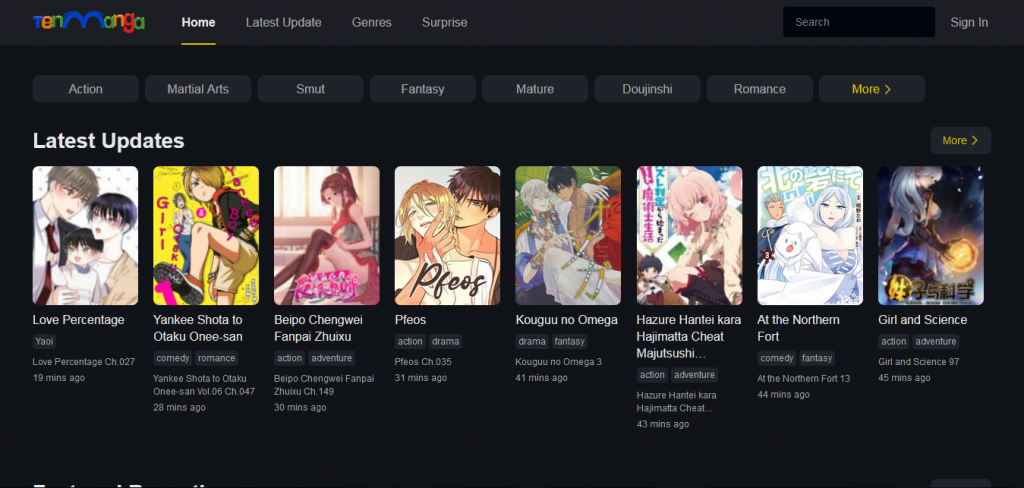1024x488 pixels.
Task: Select the Smut genre button
Action: coord(310,89)
